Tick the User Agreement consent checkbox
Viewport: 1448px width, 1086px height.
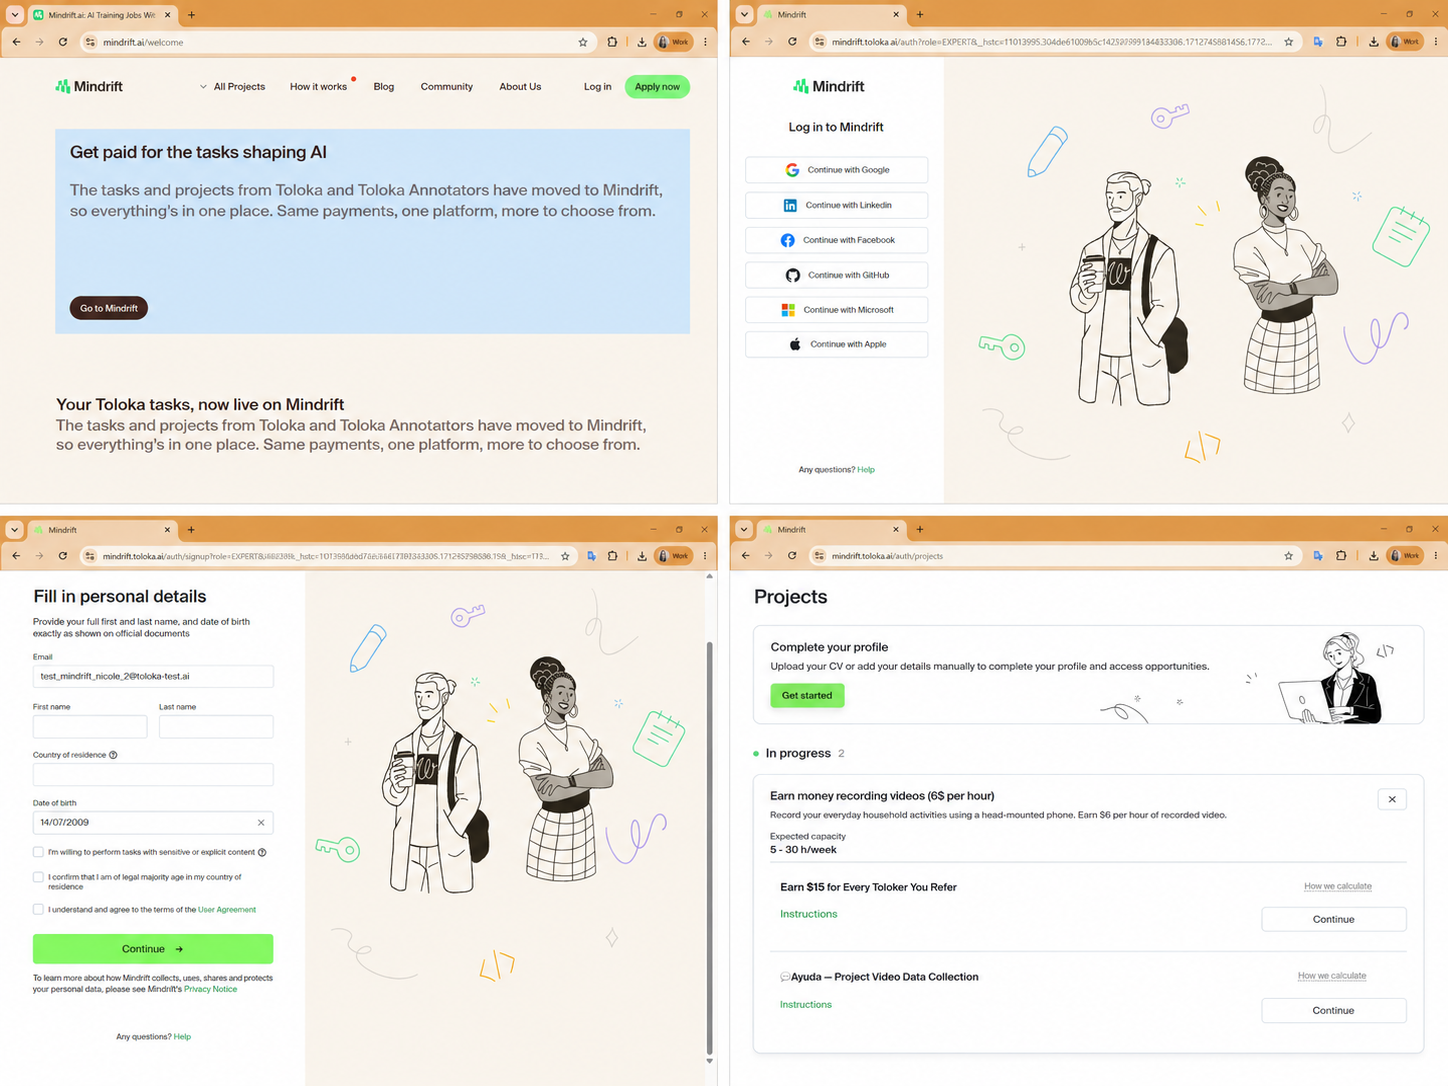click(38, 909)
